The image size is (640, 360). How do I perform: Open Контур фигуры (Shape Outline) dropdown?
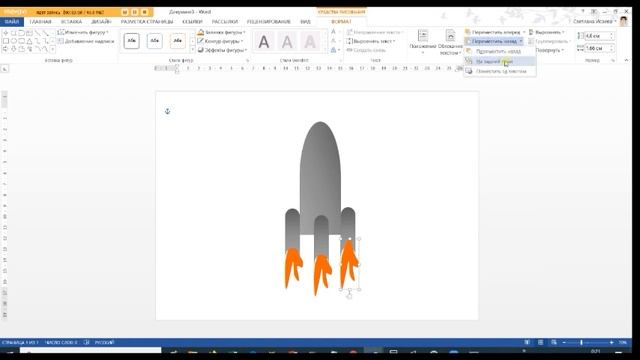(220, 41)
